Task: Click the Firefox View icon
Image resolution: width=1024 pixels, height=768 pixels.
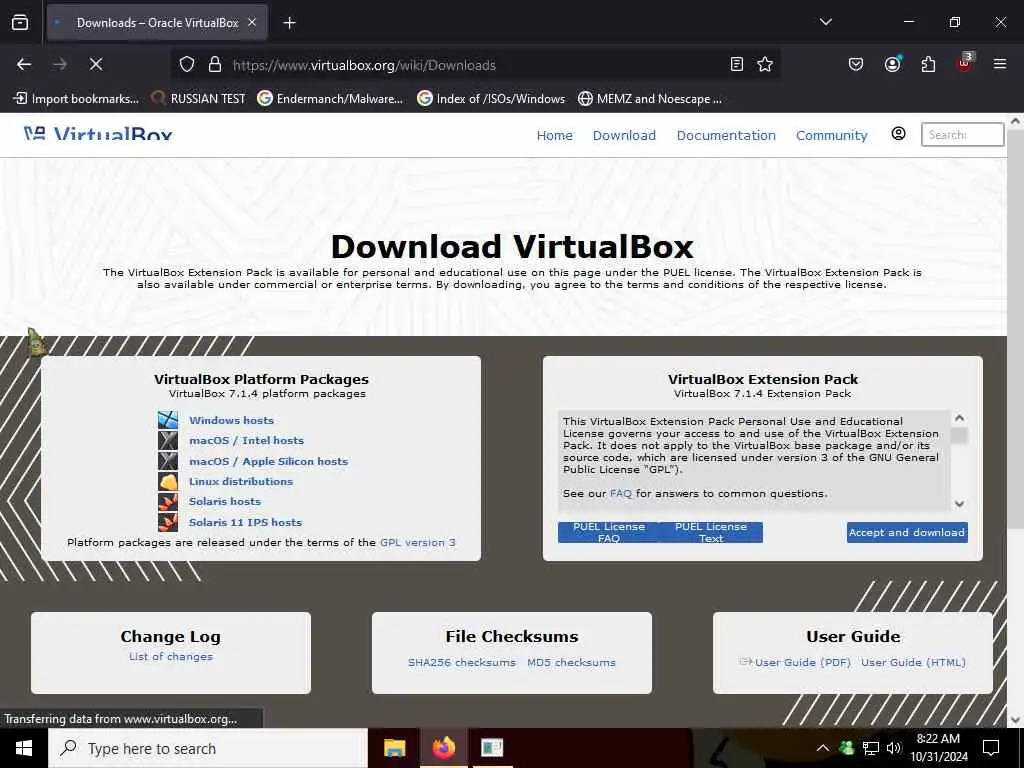Action: pos(20,22)
